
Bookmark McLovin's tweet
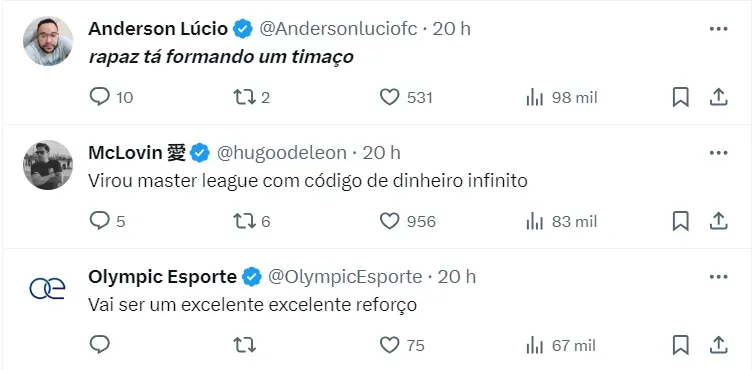(680, 221)
